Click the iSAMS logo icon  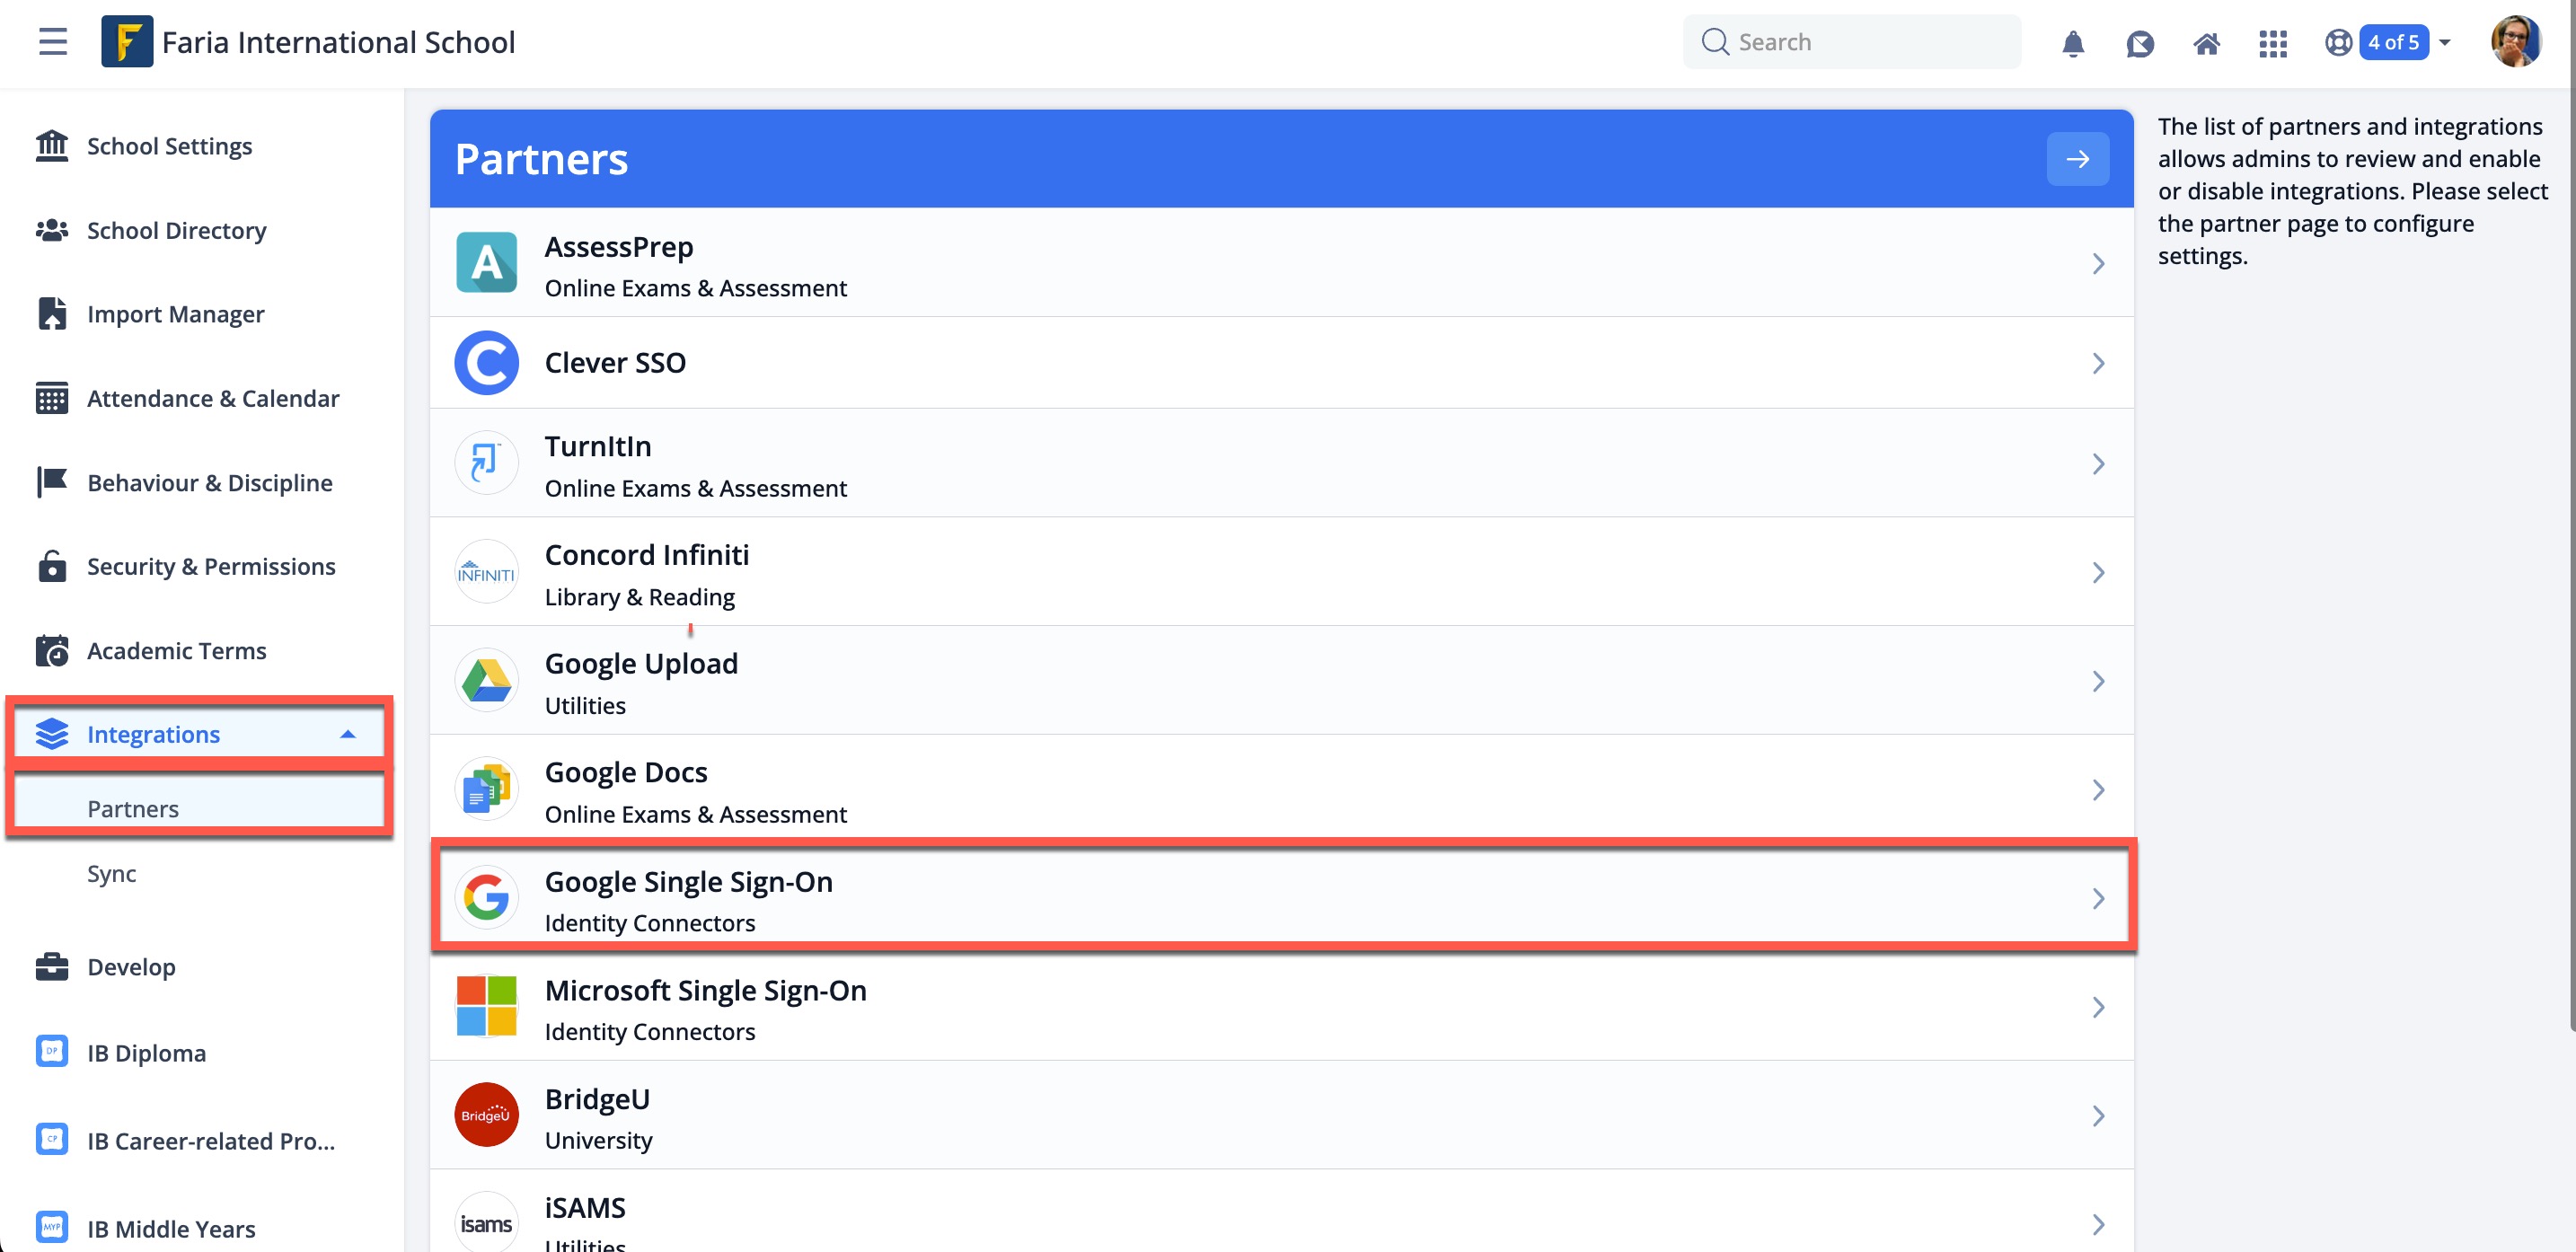pyautogui.click(x=486, y=1223)
